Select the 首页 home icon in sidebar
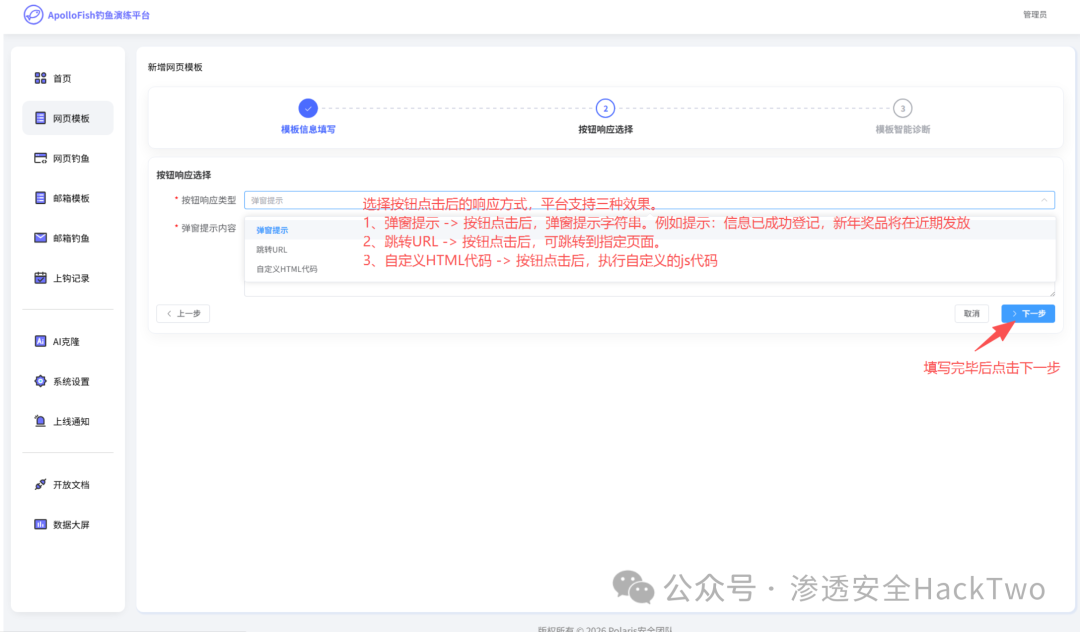Image resolution: width=1080 pixels, height=632 pixels. (40, 78)
